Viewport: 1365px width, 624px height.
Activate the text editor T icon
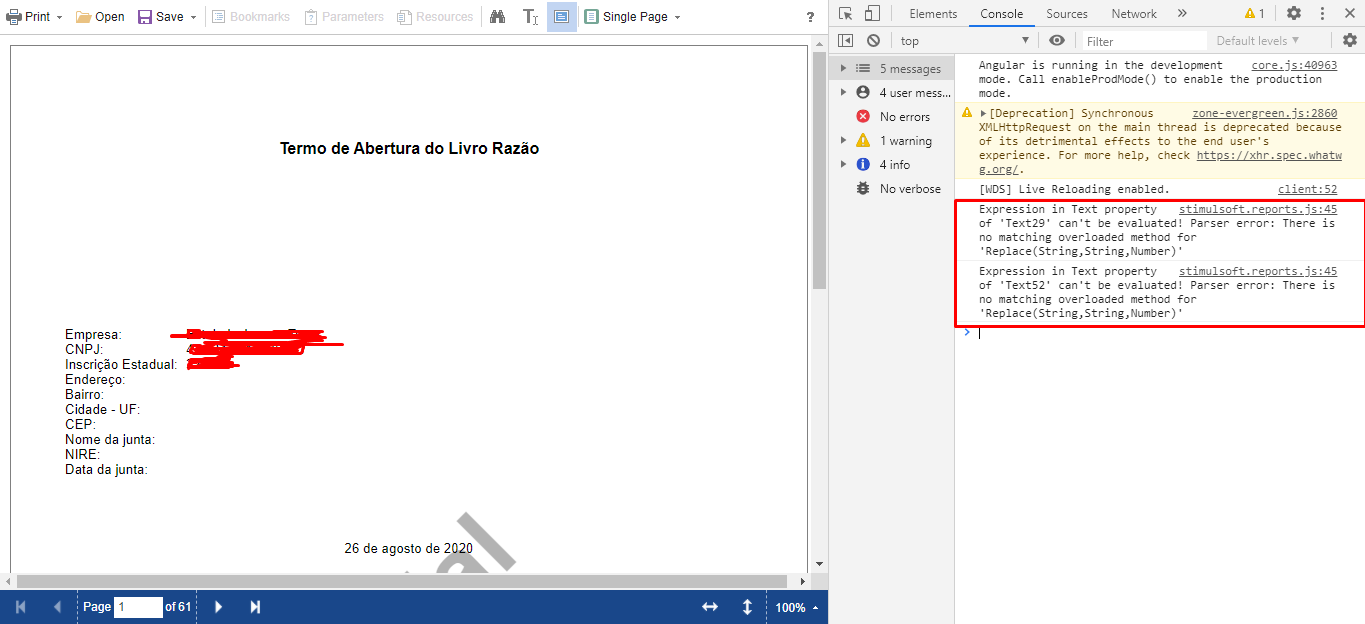click(x=530, y=17)
